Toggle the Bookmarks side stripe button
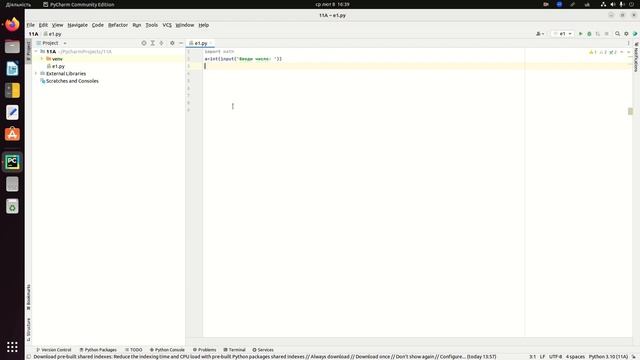 (29, 297)
